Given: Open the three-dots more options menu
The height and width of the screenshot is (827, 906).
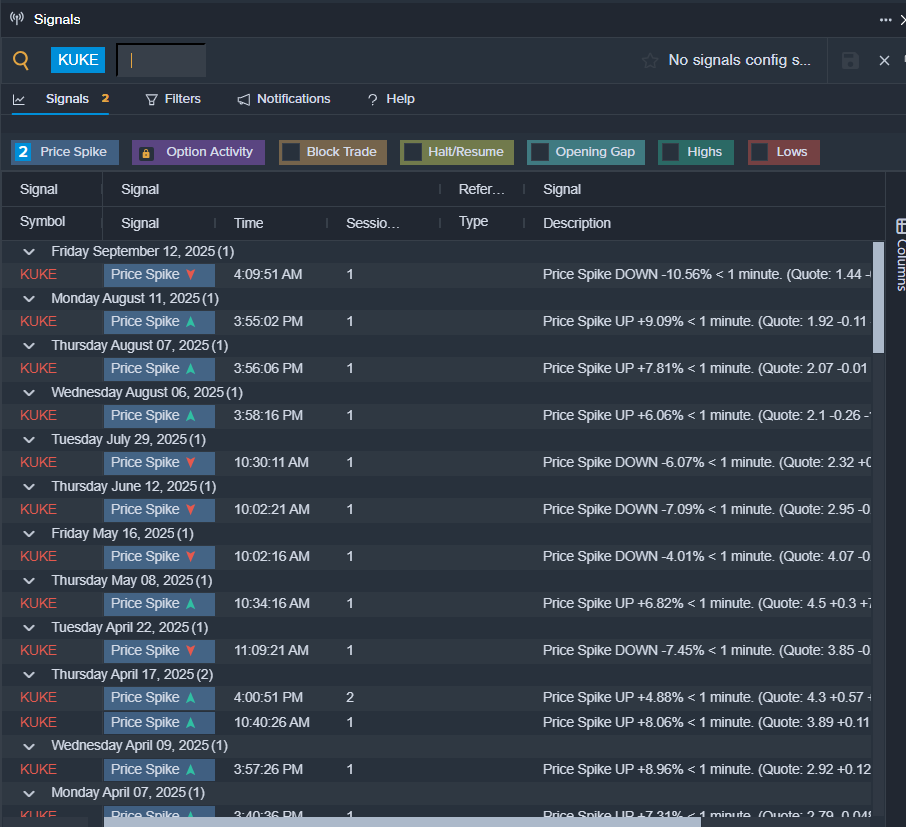Looking at the screenshot, I should (885, 19).
